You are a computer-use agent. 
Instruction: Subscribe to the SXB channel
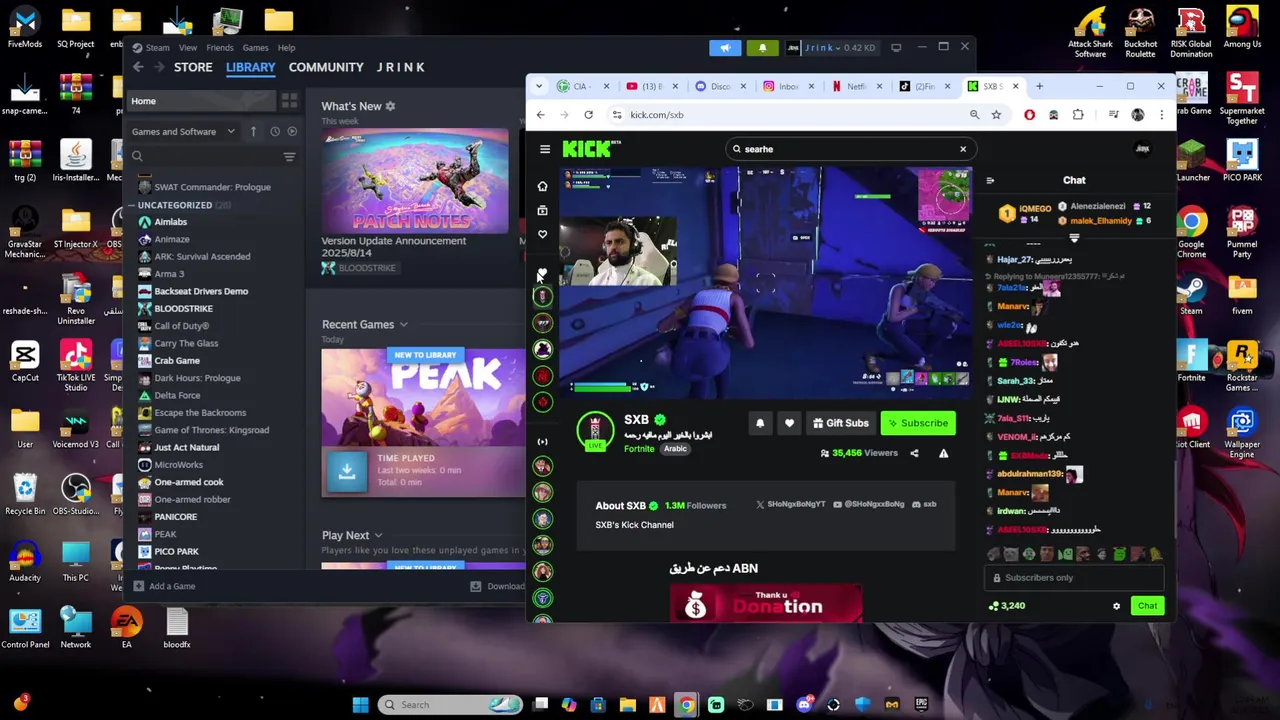pyautogui.click(x=918, y=423)
